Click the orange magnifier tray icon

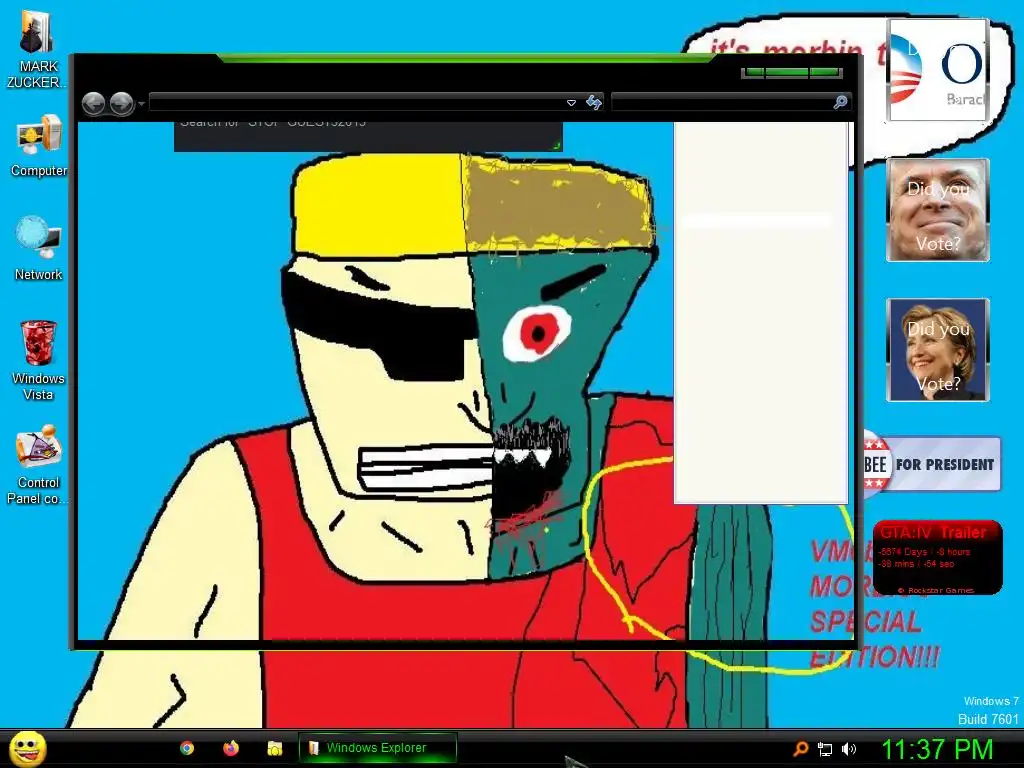[801, 748]
